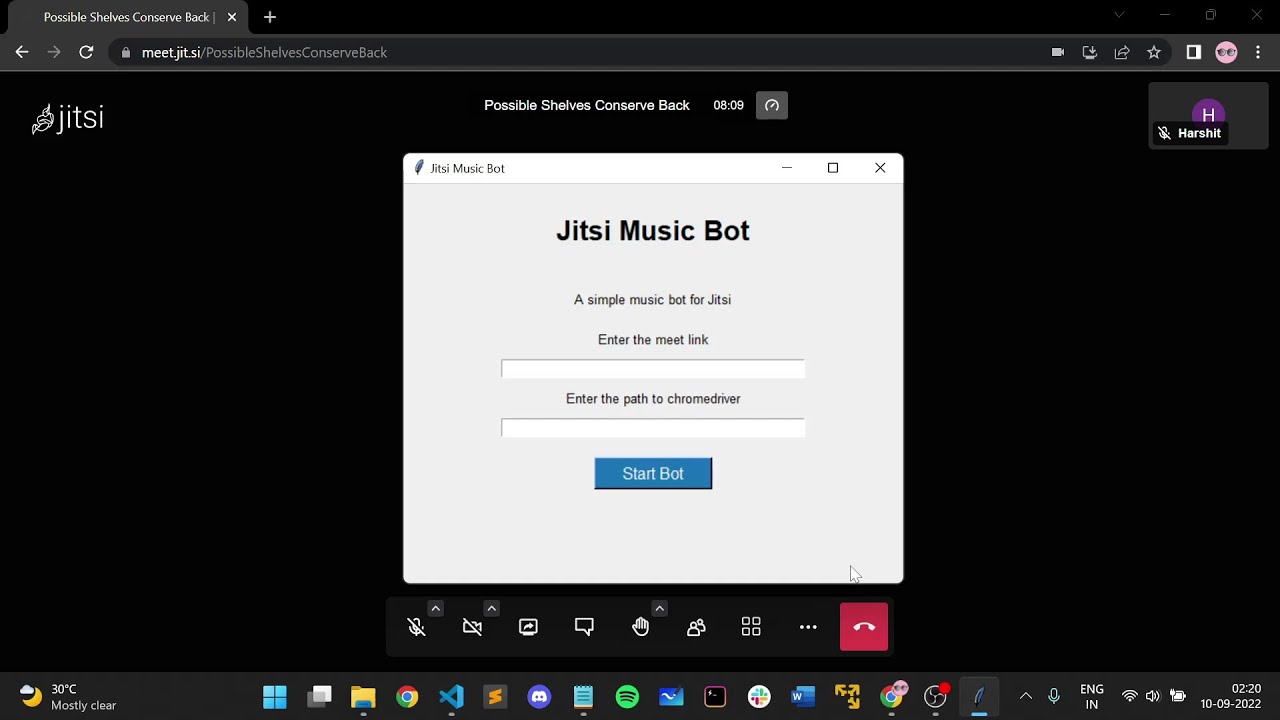Share this page icon in address bar

(x=1122, y=52)
